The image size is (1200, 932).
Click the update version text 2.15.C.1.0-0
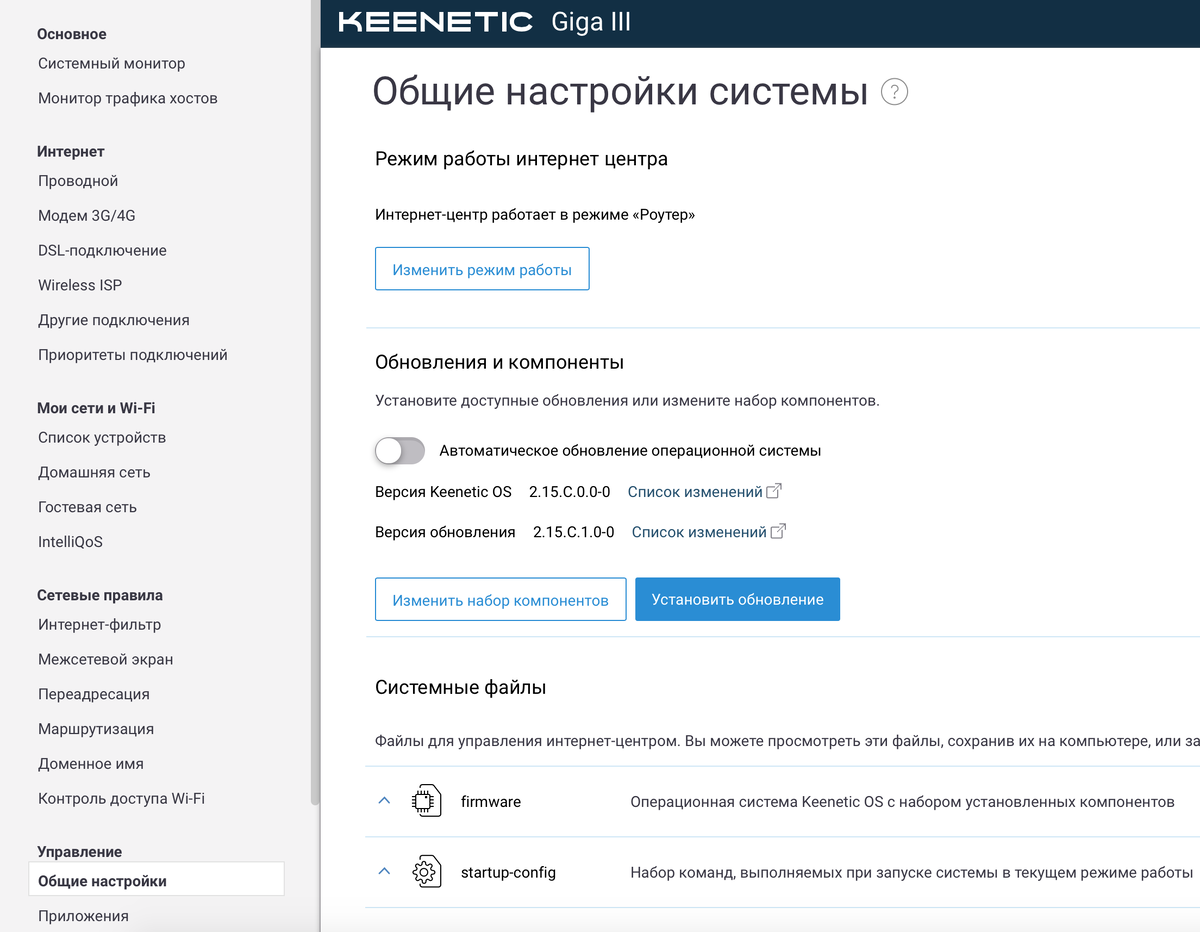(x=573, y=532)
